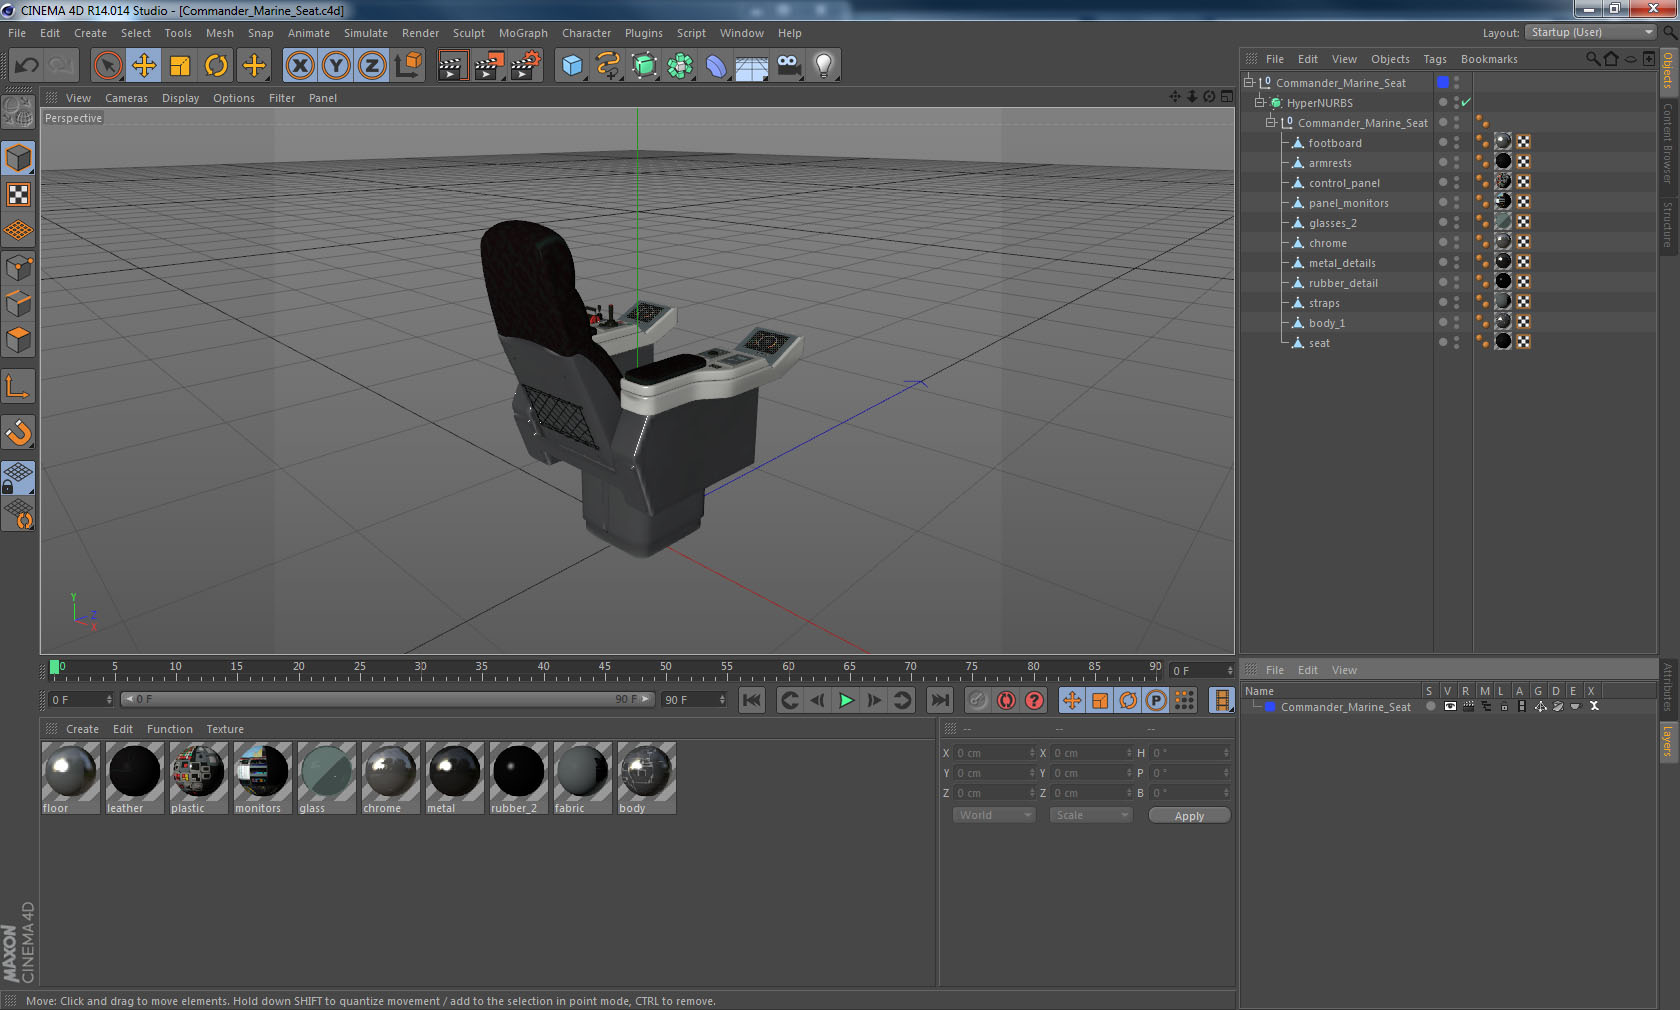Toggle layer Solo dot in Layer Manager

coord(1431,706)
